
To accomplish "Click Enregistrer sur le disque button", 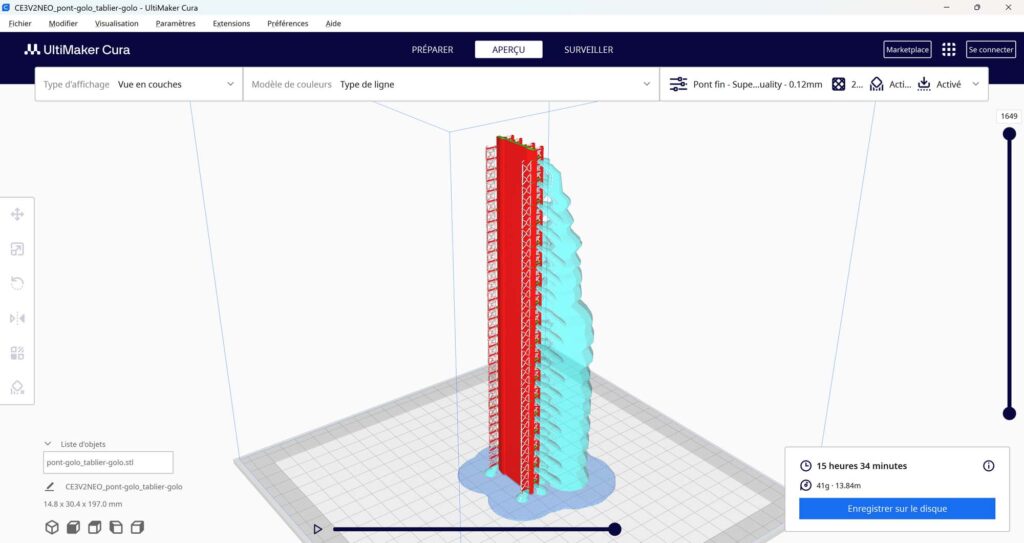I will coord(896,509).
